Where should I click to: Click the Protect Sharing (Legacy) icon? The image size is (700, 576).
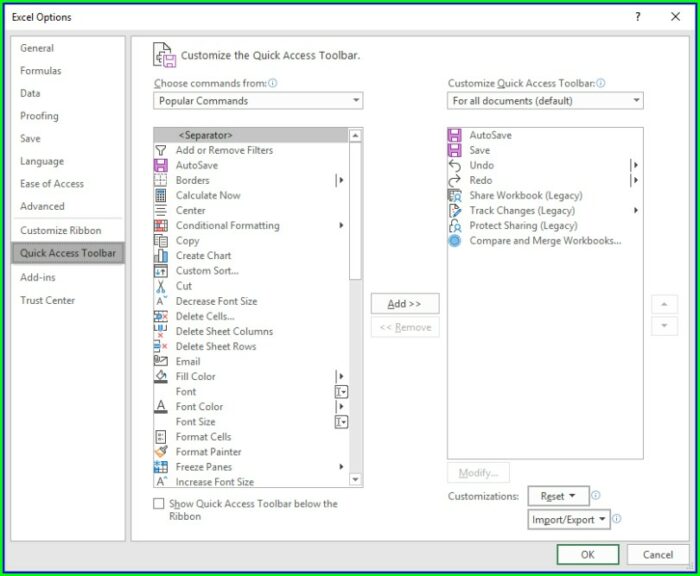point(454,225)
